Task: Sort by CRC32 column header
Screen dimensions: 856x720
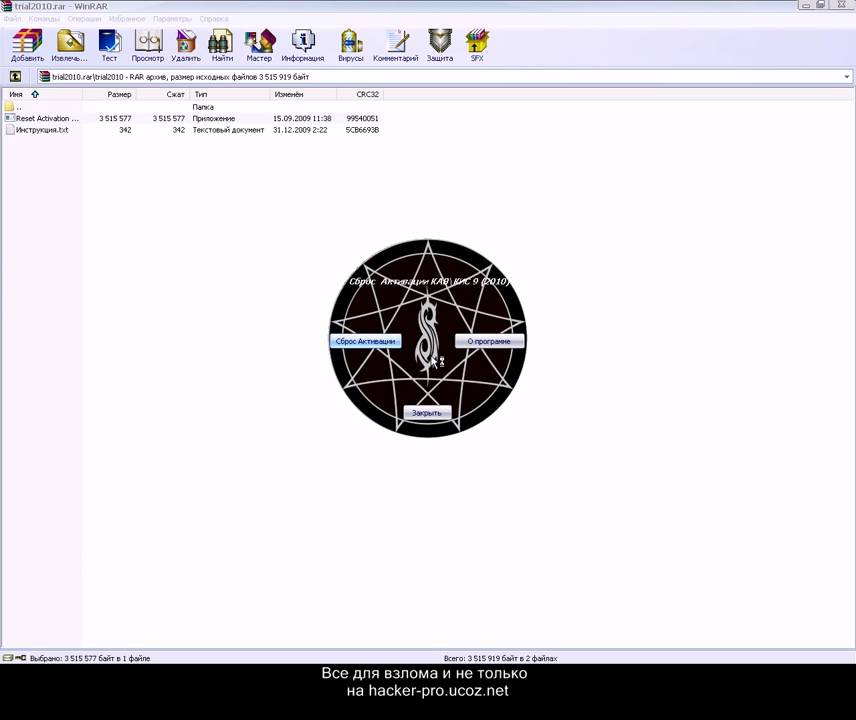Action: [x=360, y=94]
